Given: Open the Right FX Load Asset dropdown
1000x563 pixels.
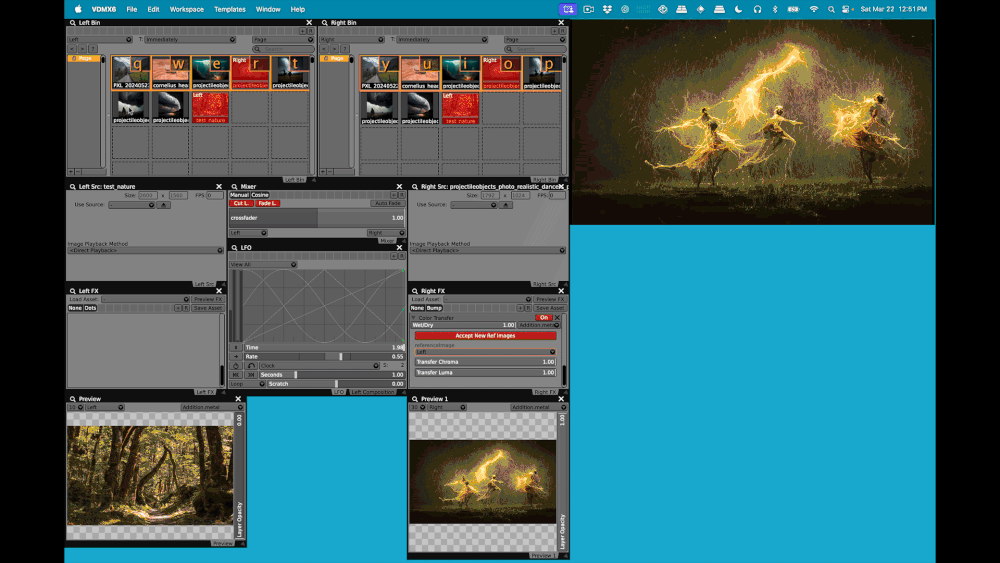Looking at the screenshot, I should click(x=488, y=299).
